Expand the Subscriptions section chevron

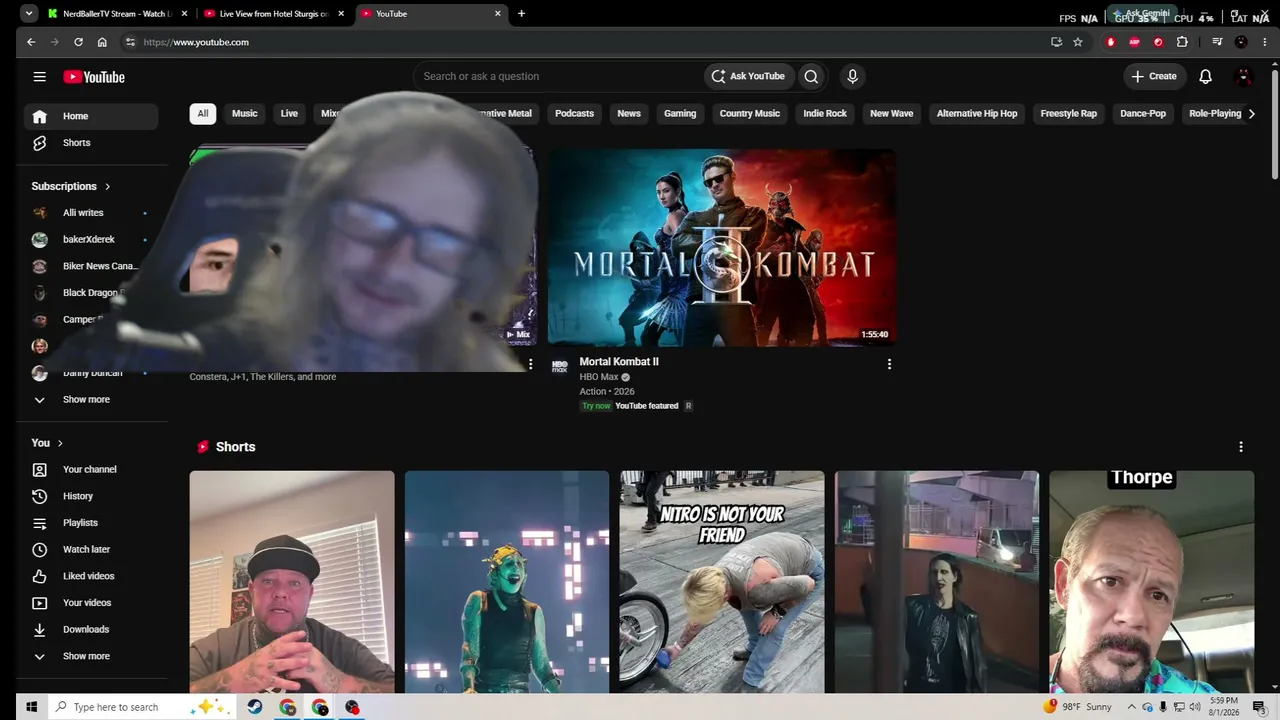pyautogui.click(x=107, y=186)
